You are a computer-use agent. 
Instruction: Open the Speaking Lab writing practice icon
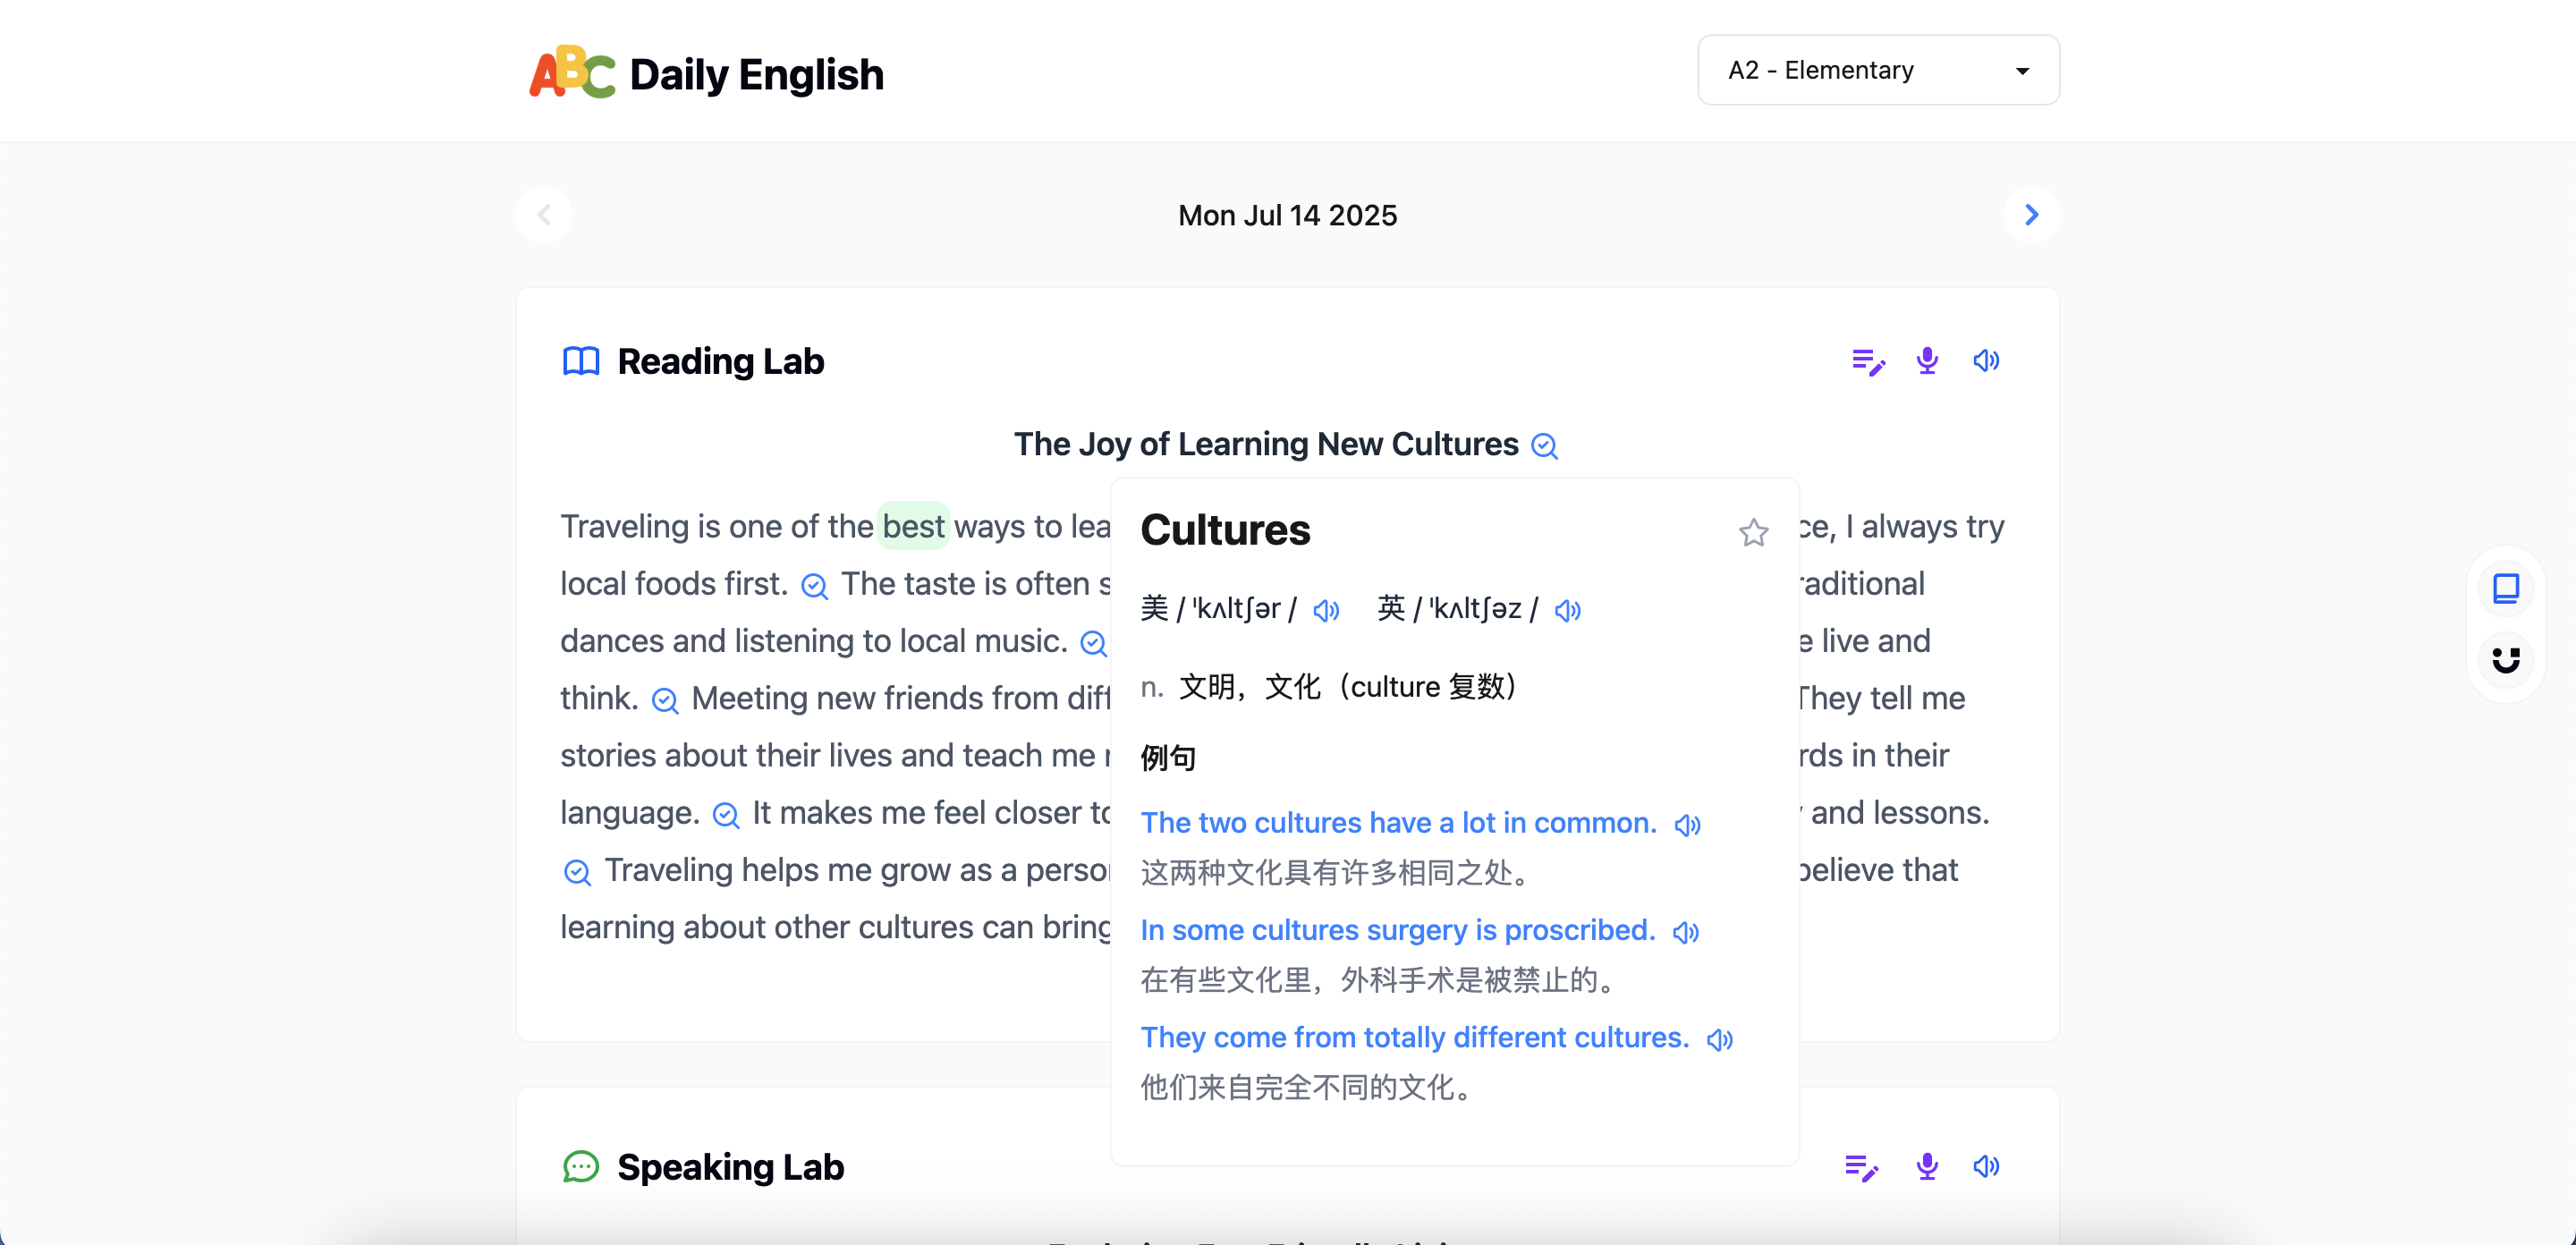(1861, 1167)
